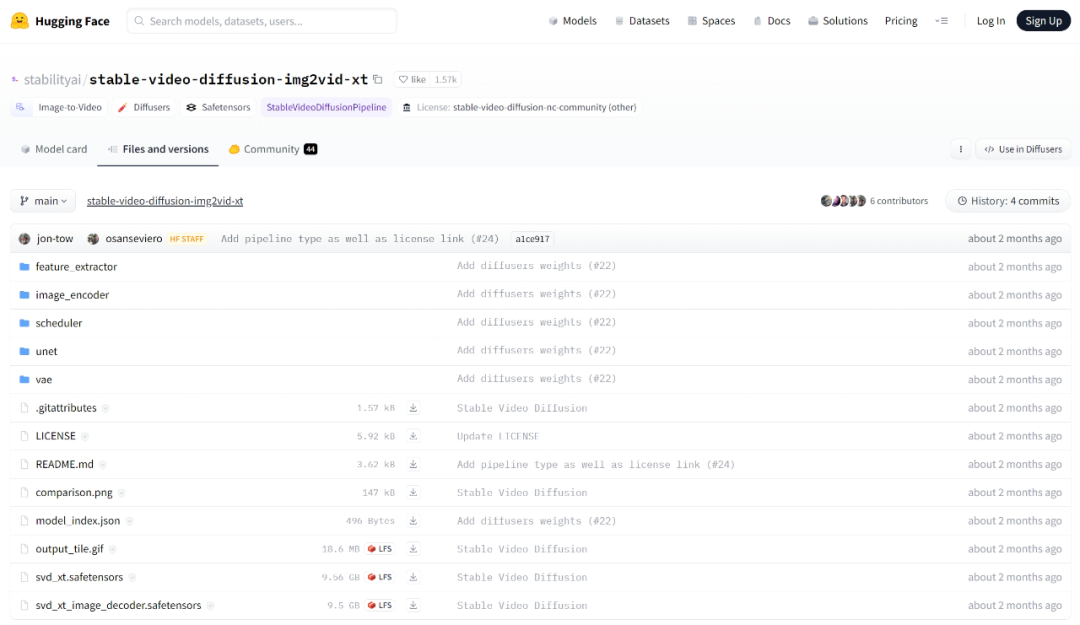Image resolution: width=1080 pixels, height=625 pixels.
Task: Click the License tag
Action: [x=519, y=107]
